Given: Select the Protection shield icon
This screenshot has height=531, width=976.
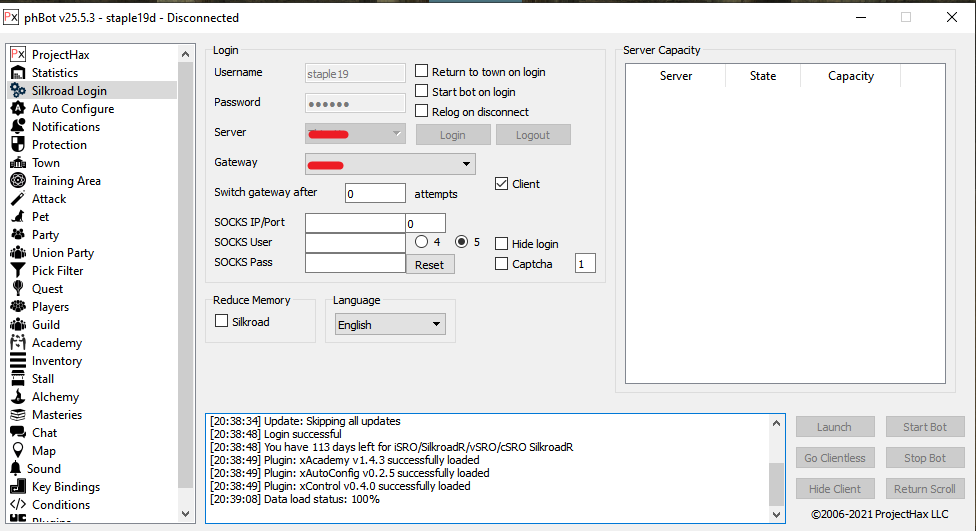Looking at the screenshot, I should (17, 145).
